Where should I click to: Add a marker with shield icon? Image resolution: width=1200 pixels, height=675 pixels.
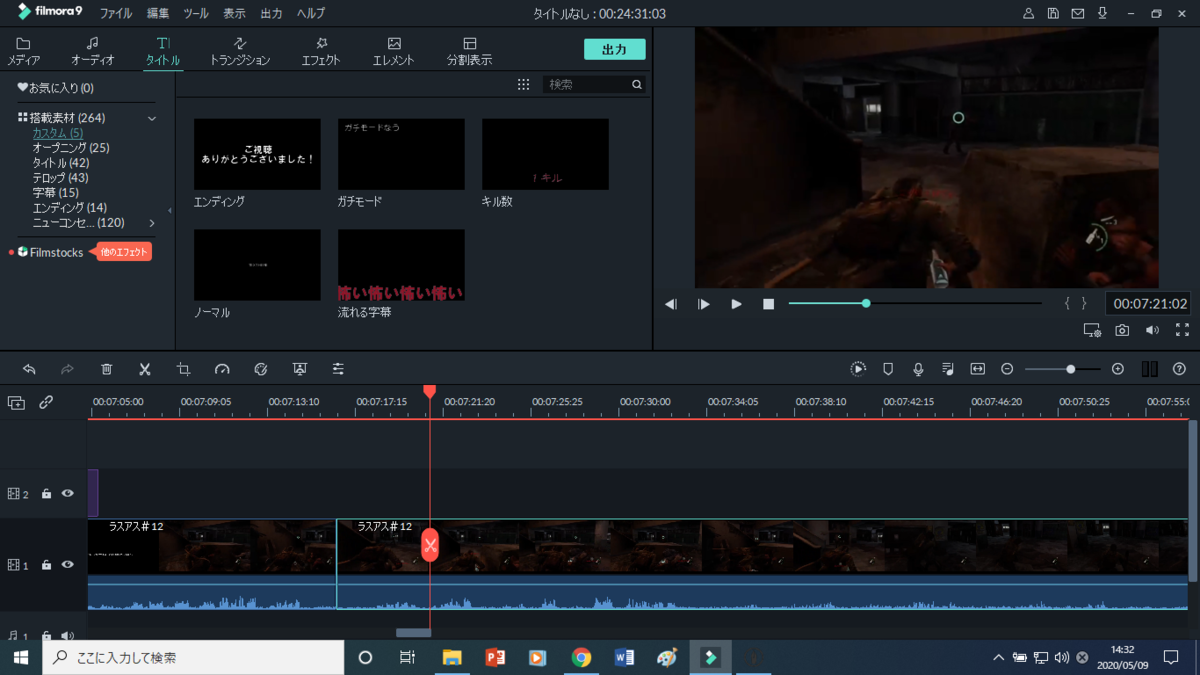coord(888,369)
